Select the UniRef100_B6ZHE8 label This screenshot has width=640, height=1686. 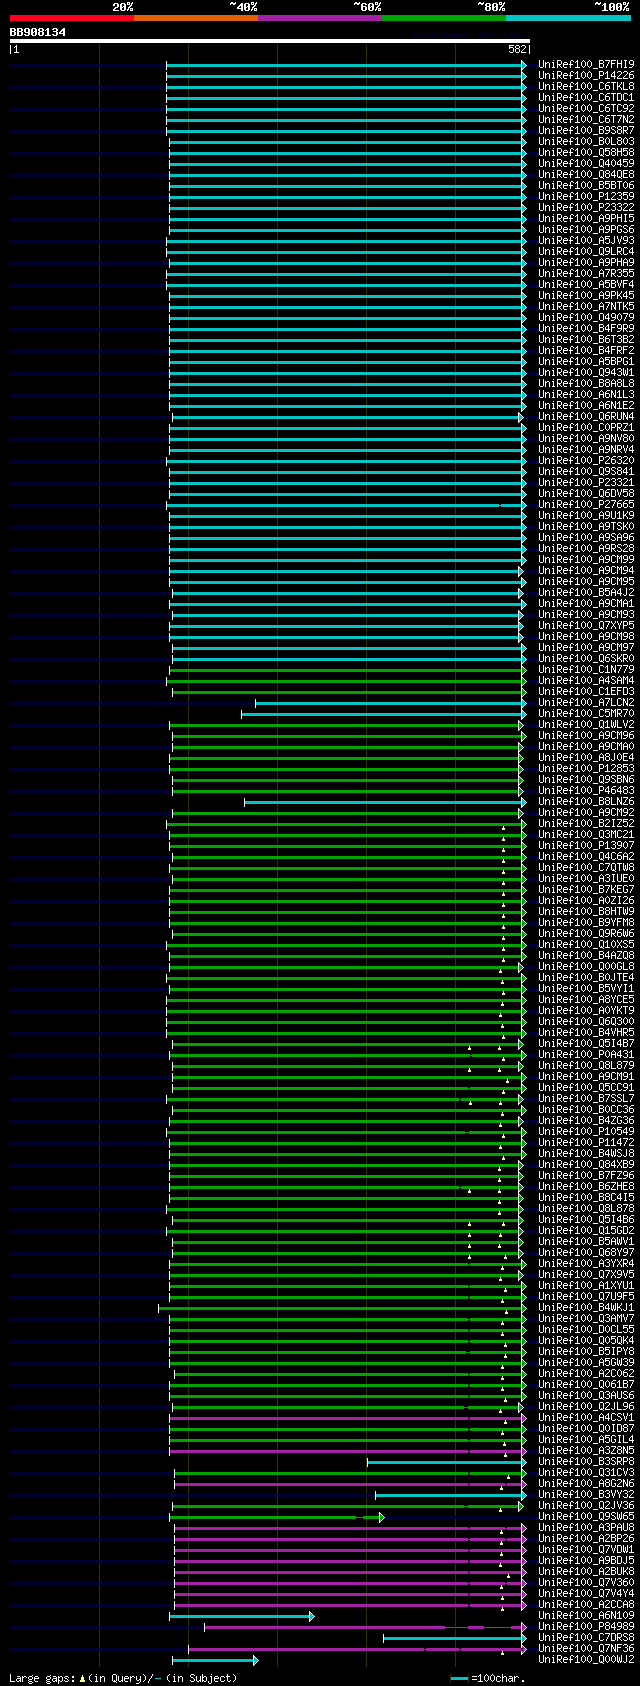coord(586,1186)
